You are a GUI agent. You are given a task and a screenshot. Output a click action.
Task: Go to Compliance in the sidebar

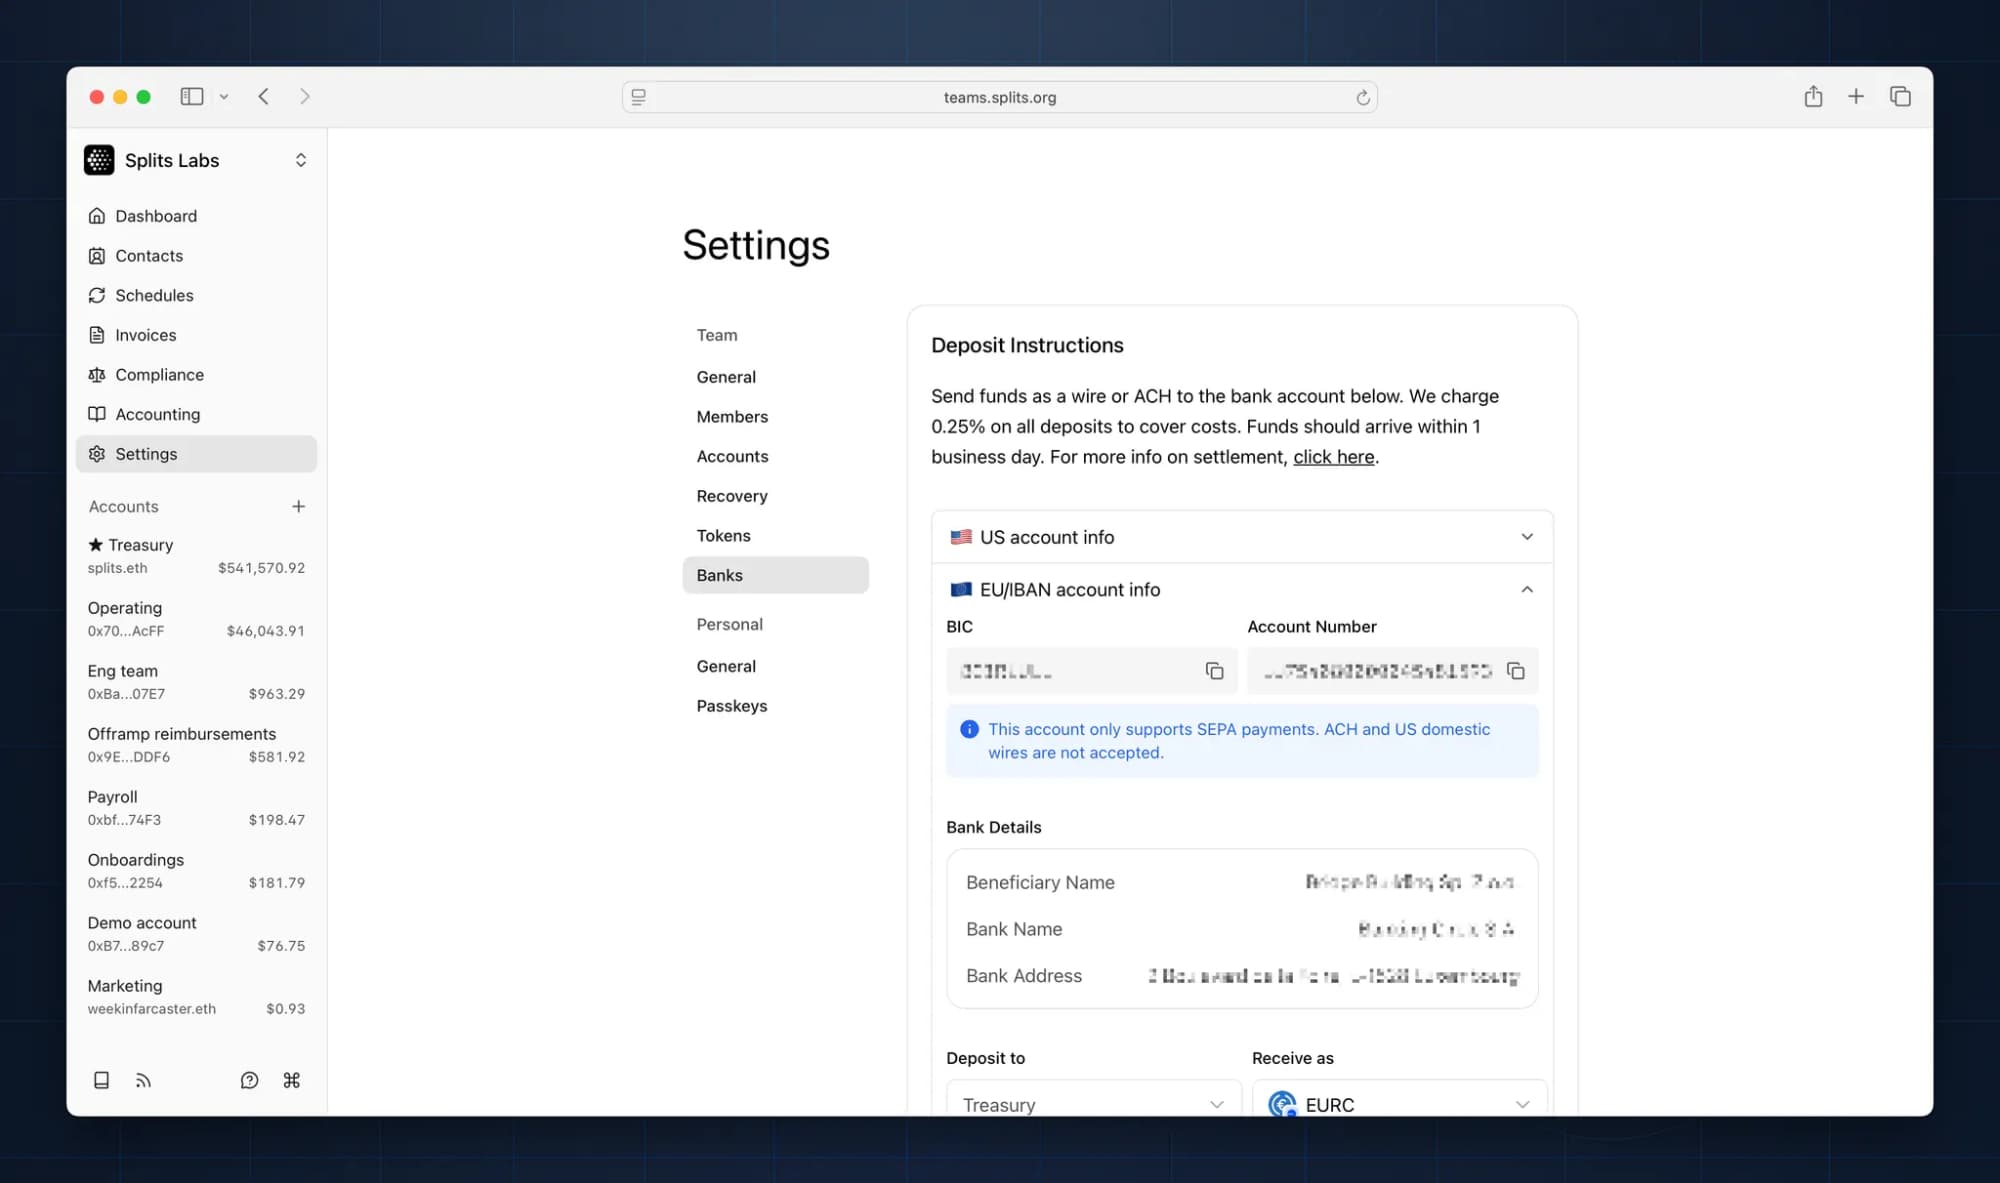coord(159,375)
